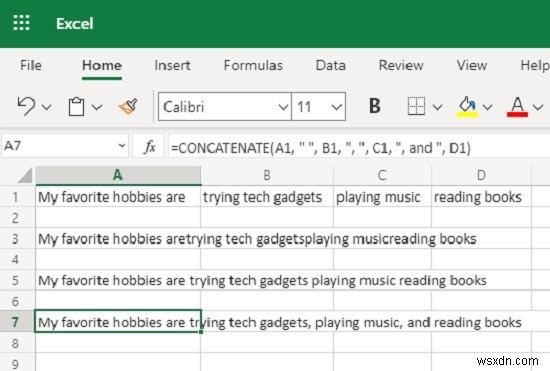Viewport: 550px width, 371px height.
Task: Switch to the Home tab
Action: pos(102,65)
